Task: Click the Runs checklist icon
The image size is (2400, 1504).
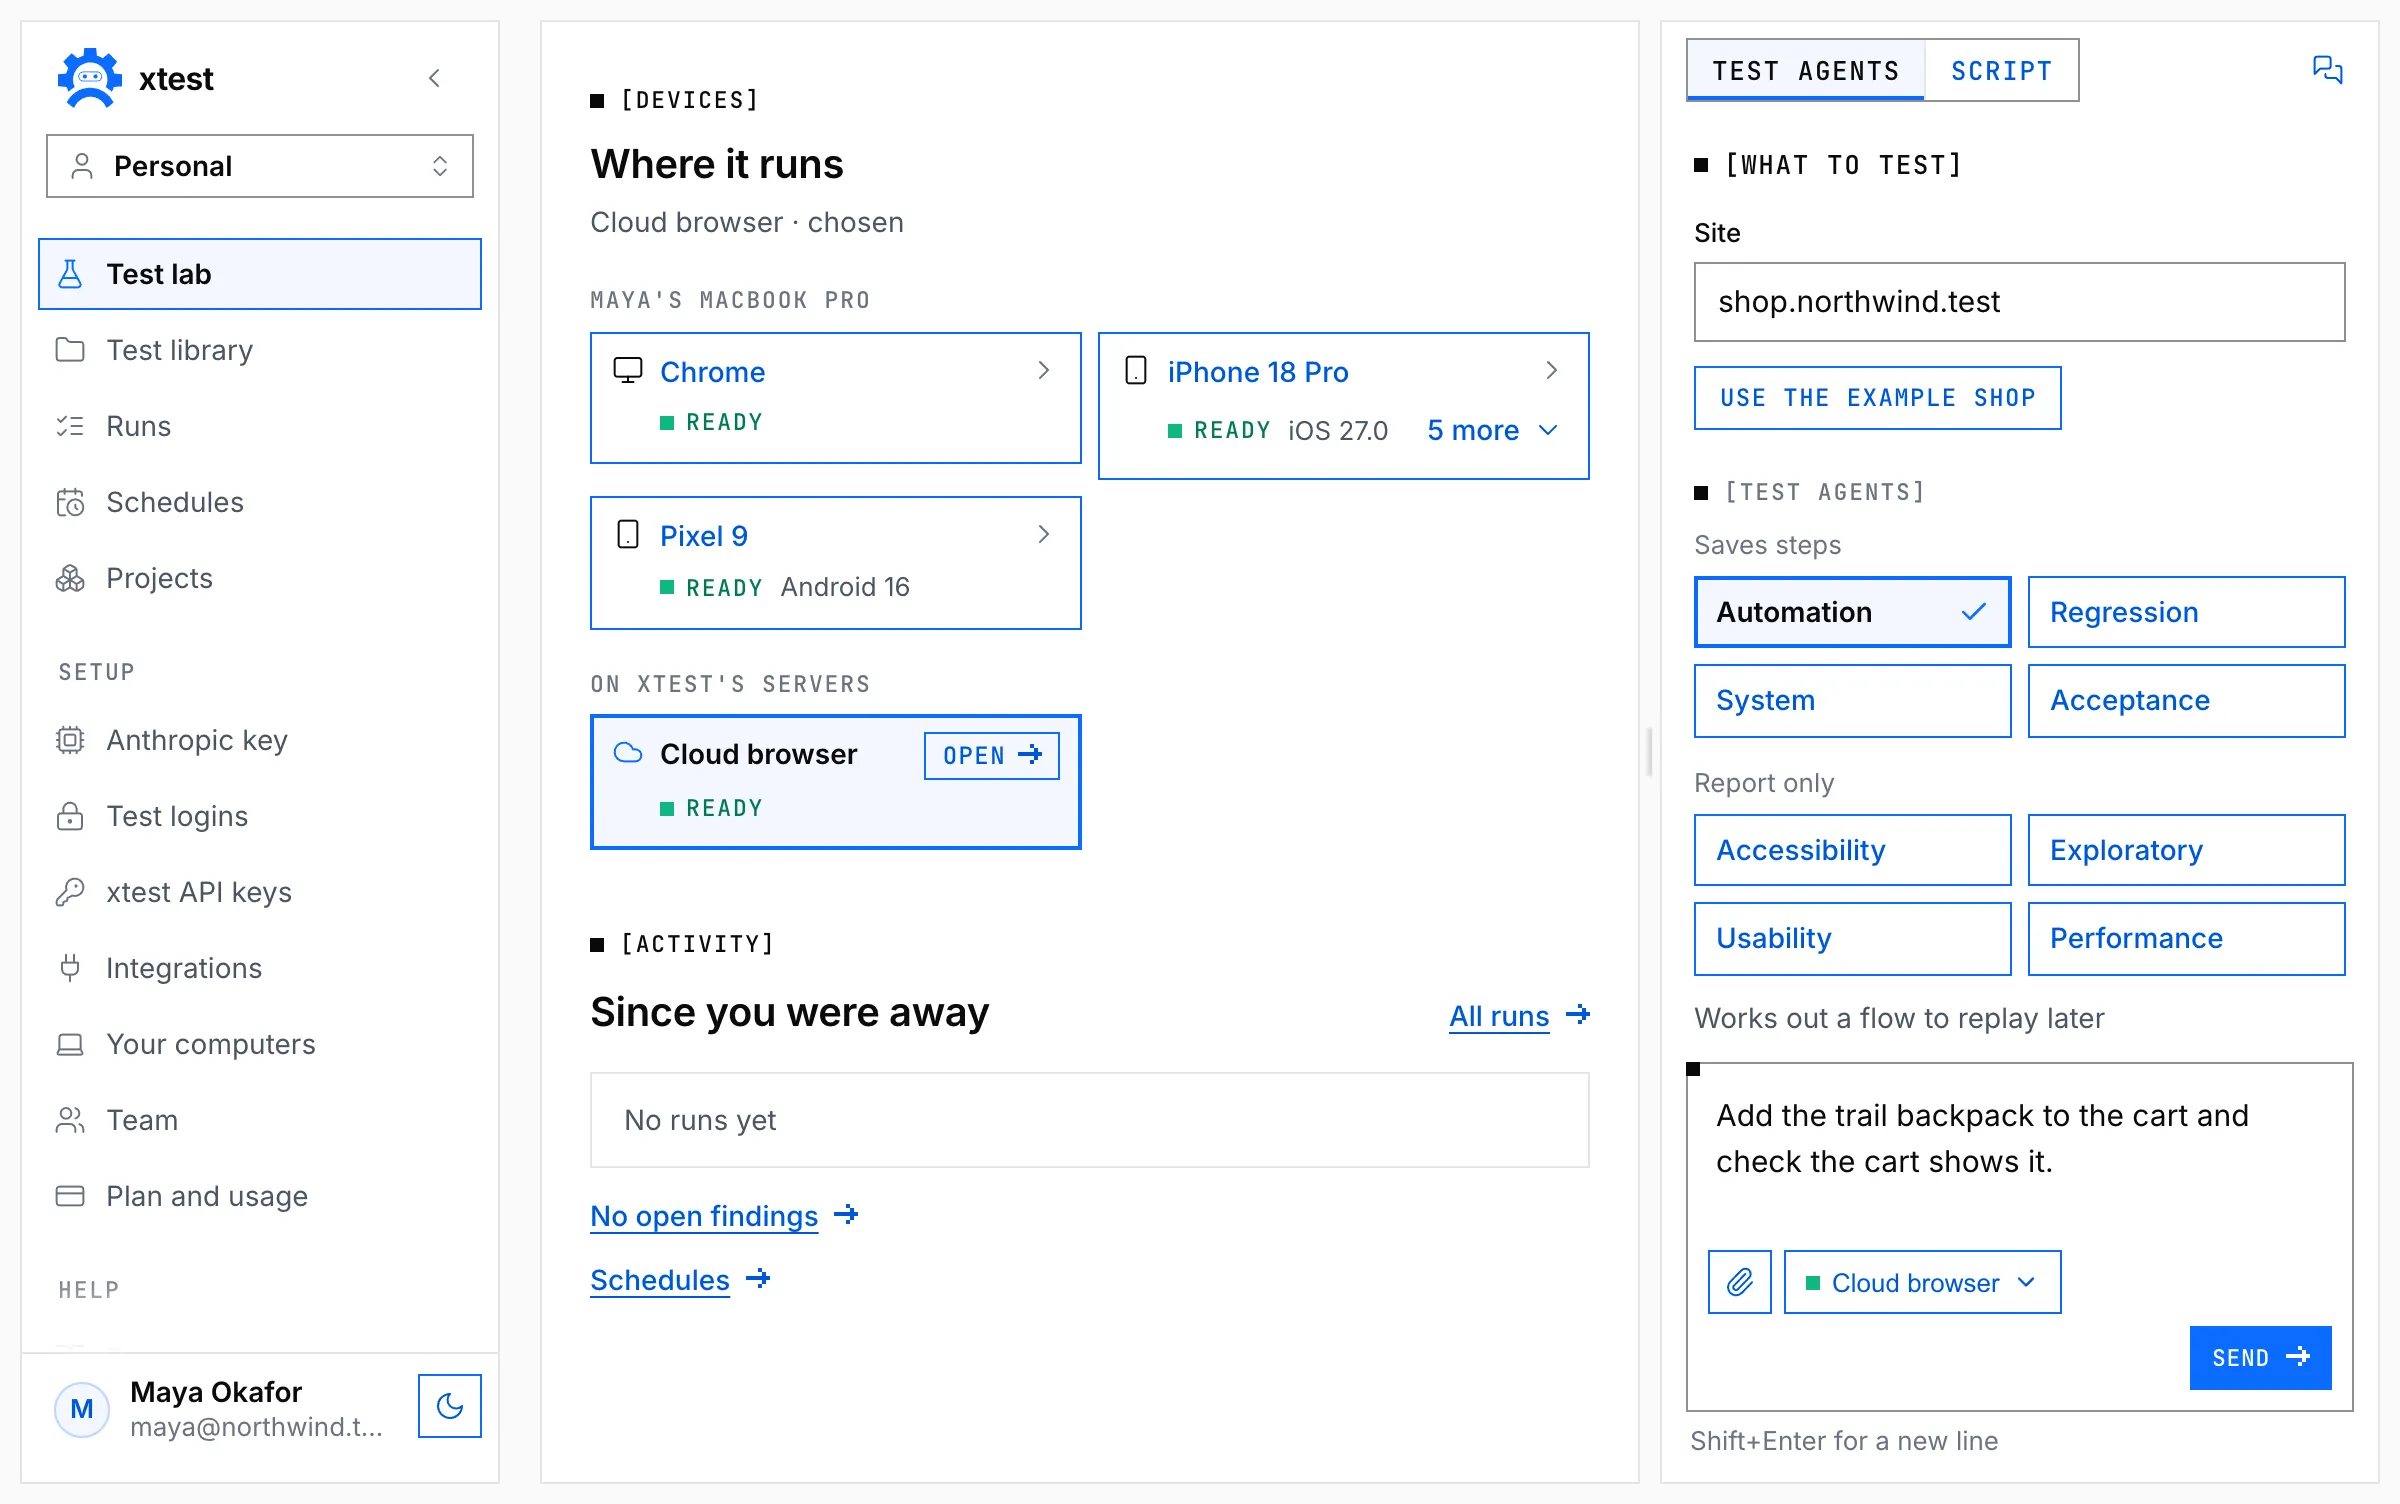Action: [x=70, y=426]
